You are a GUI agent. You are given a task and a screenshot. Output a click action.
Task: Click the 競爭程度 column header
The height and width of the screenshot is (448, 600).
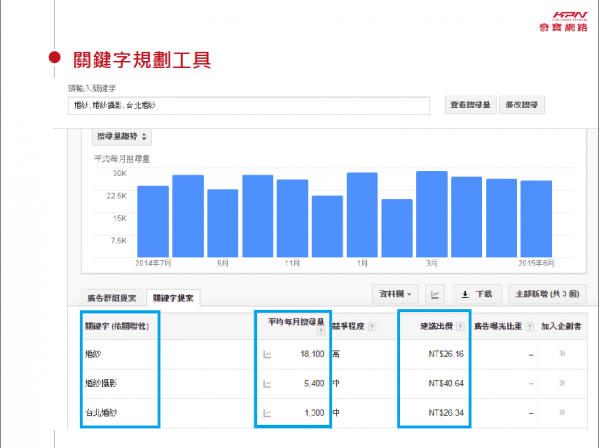click(x=348, y=326)
